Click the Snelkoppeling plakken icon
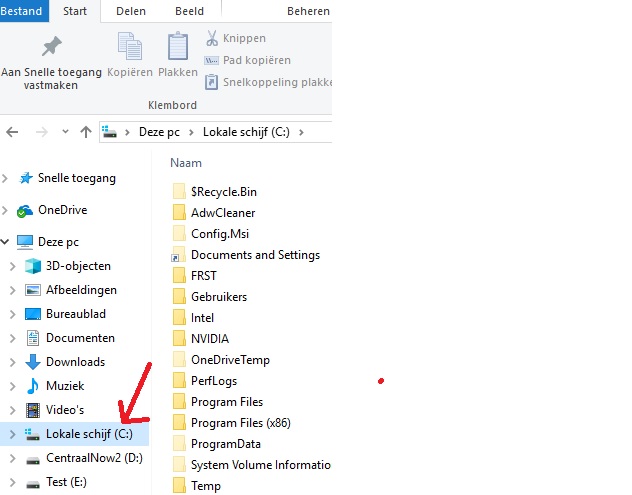Viewport: 632px width, 495px height. tap(212, 82)
